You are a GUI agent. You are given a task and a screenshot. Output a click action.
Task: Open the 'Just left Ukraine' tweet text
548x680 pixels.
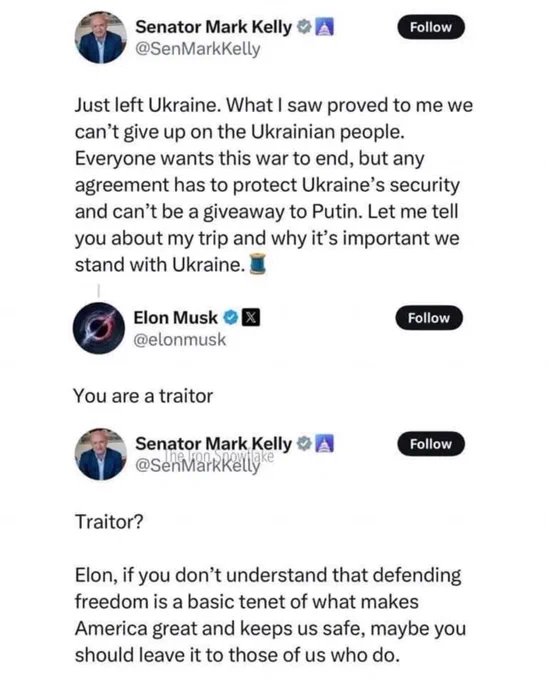click(274, 185)
